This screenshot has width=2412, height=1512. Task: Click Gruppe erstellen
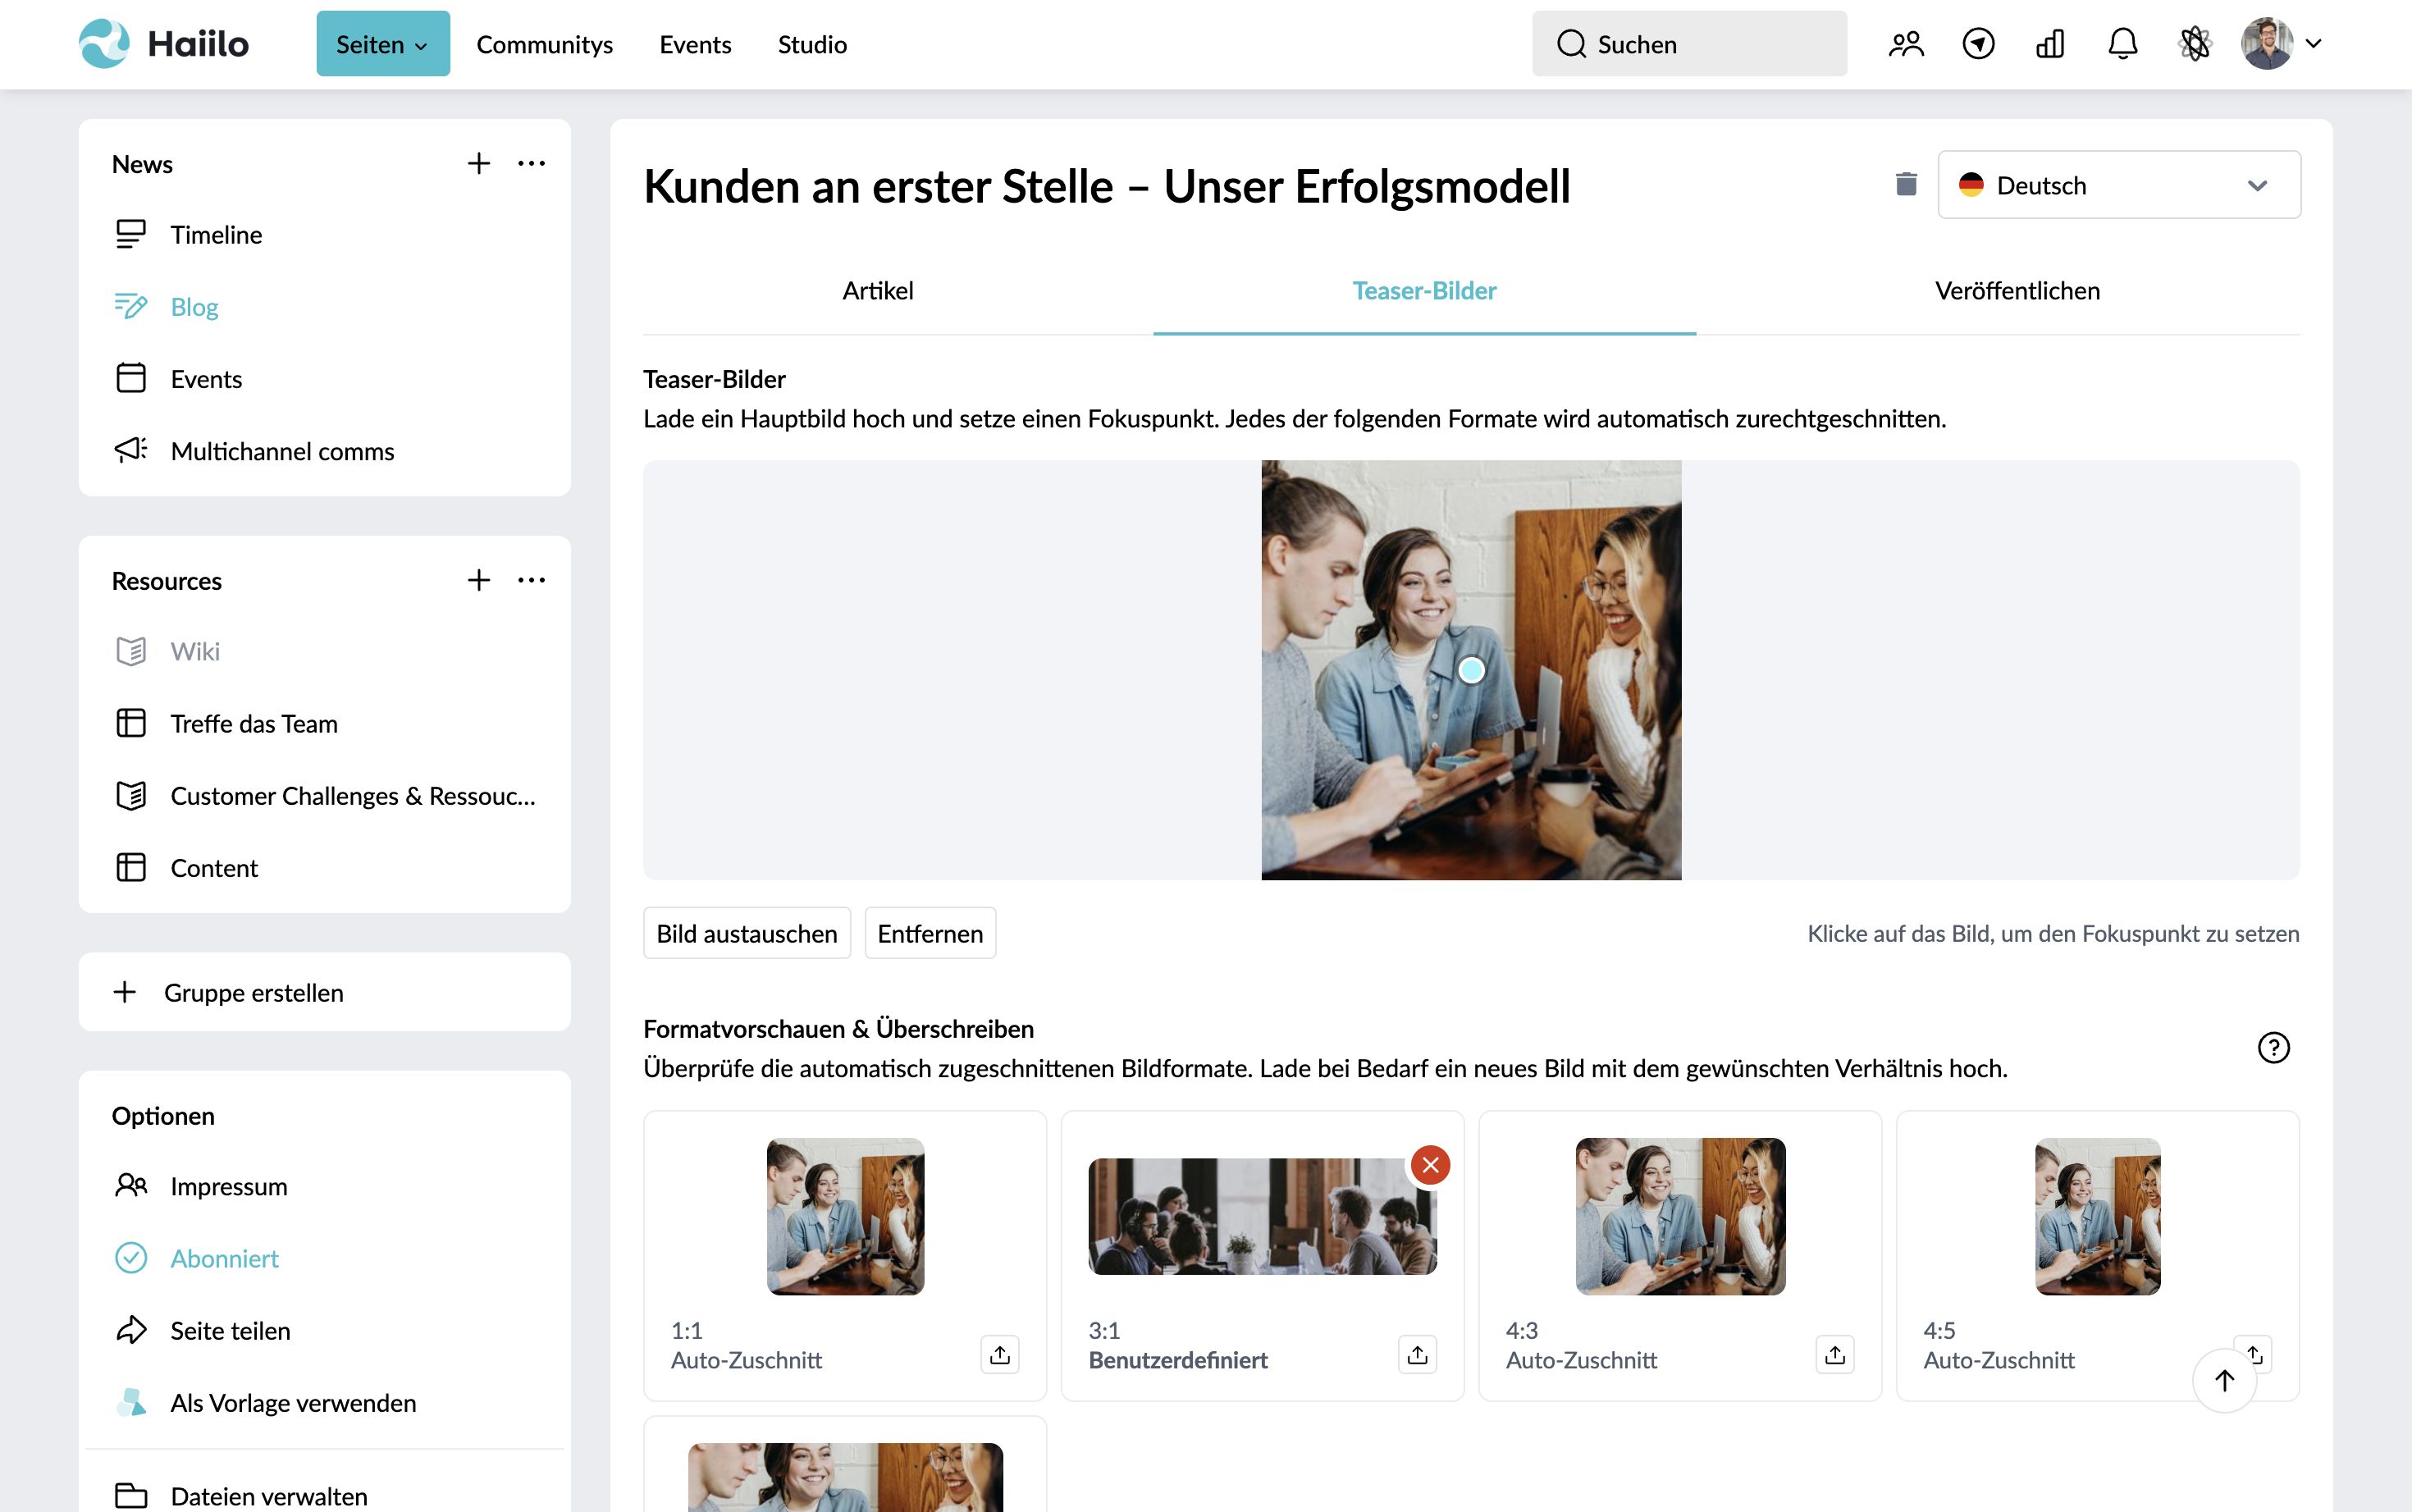point(324,992)
